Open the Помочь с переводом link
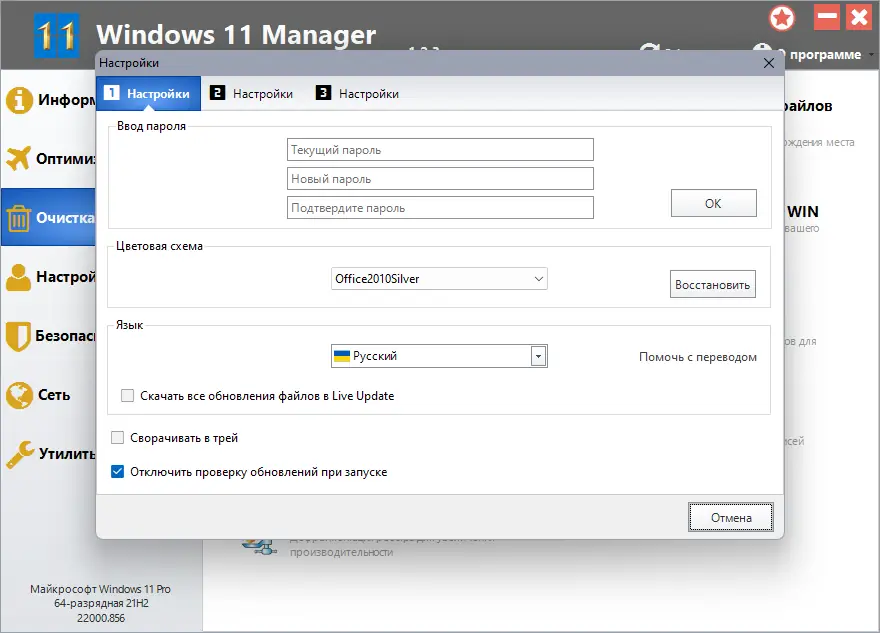880x633 pixels. (698, 357)
